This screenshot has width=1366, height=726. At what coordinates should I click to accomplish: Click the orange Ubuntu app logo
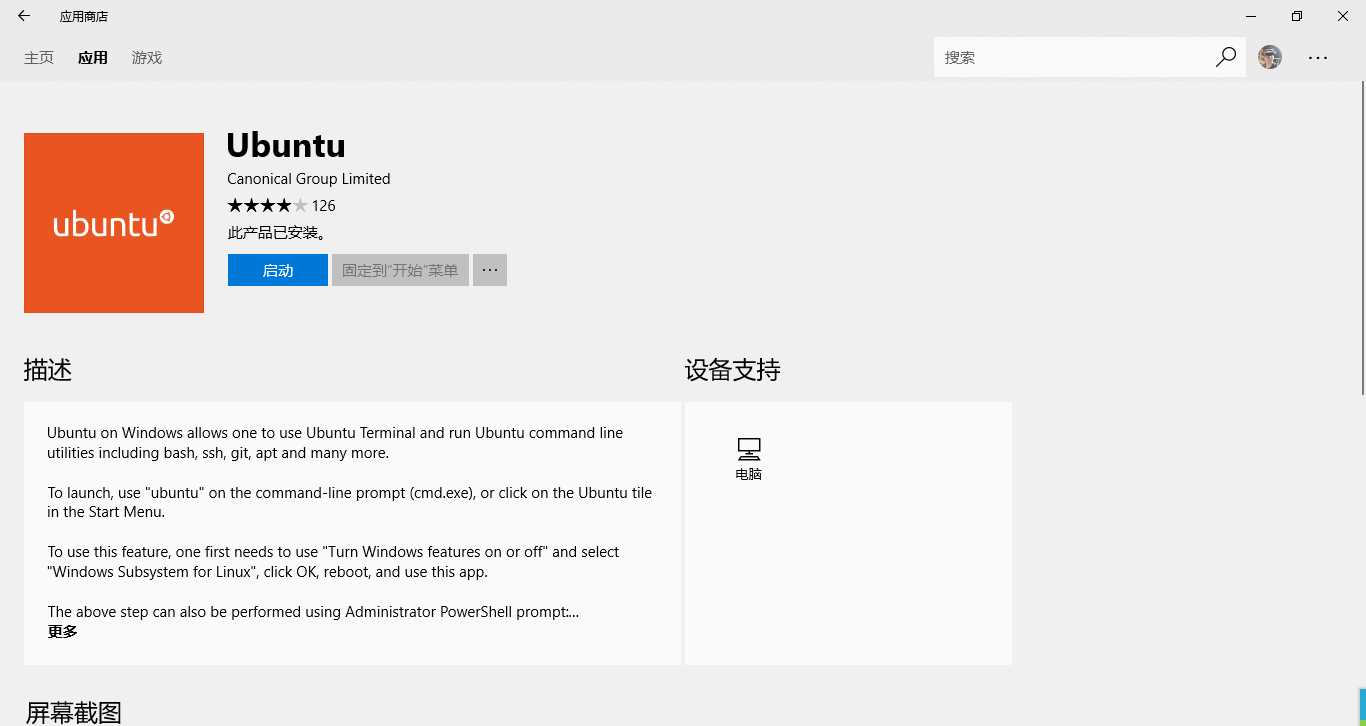pyautogui.click(x=114, y=223)
